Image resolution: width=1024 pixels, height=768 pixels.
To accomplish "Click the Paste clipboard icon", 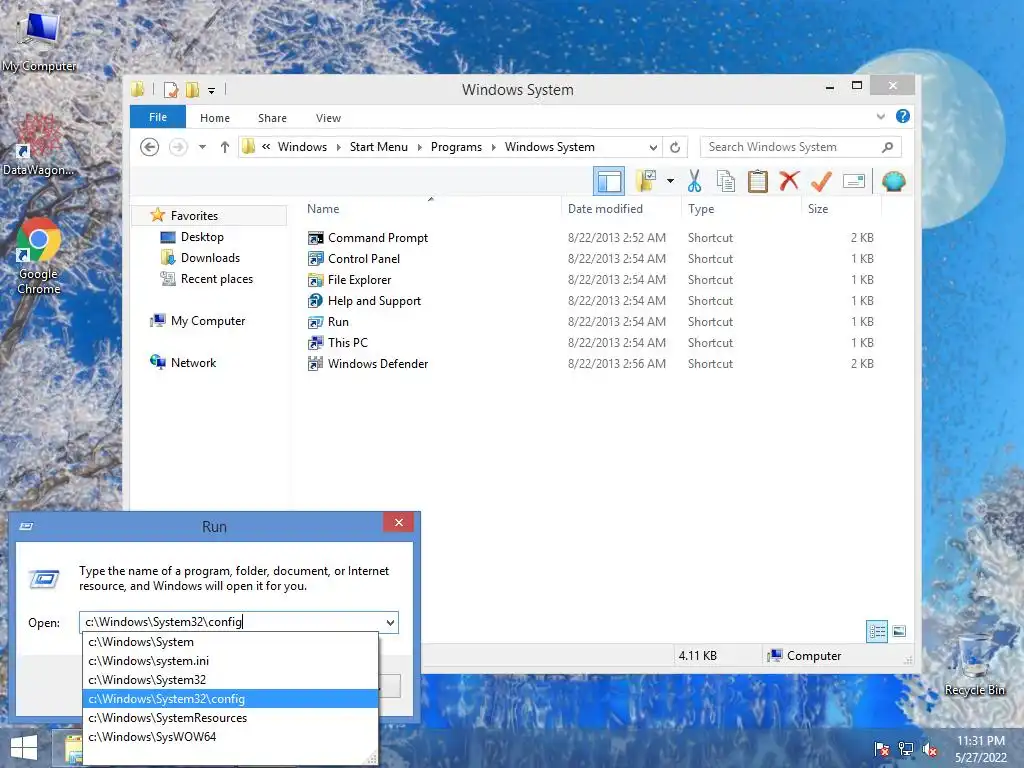I will (x=758, y=181).
